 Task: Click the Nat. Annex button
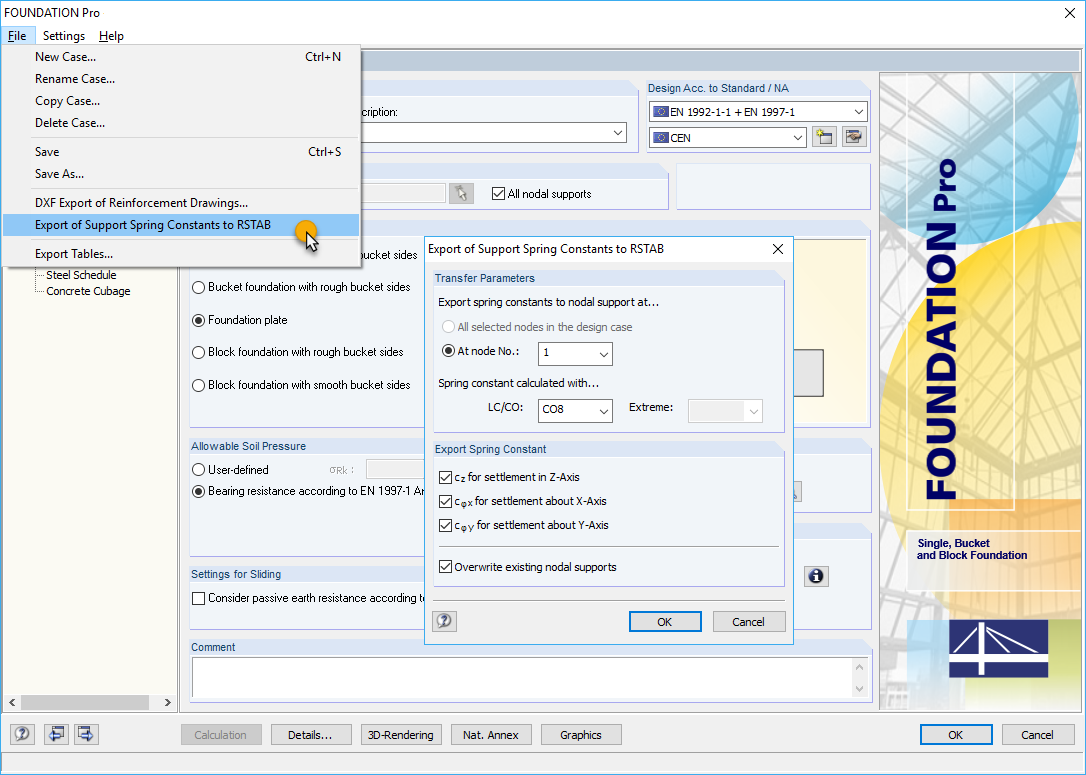pos(491,735)
